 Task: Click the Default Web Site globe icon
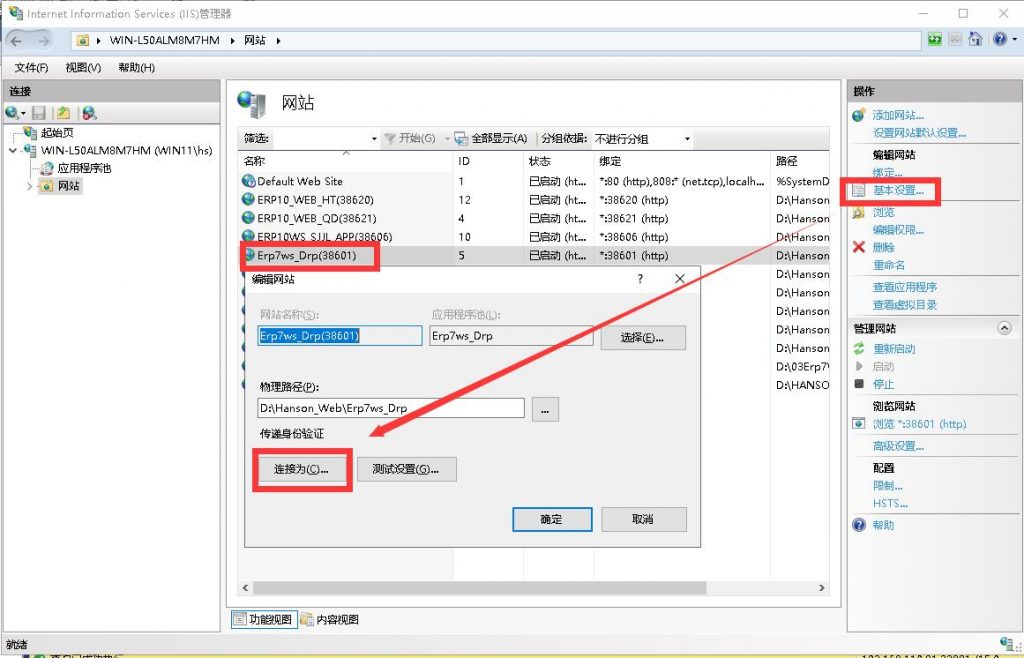[x=249, y=181]
